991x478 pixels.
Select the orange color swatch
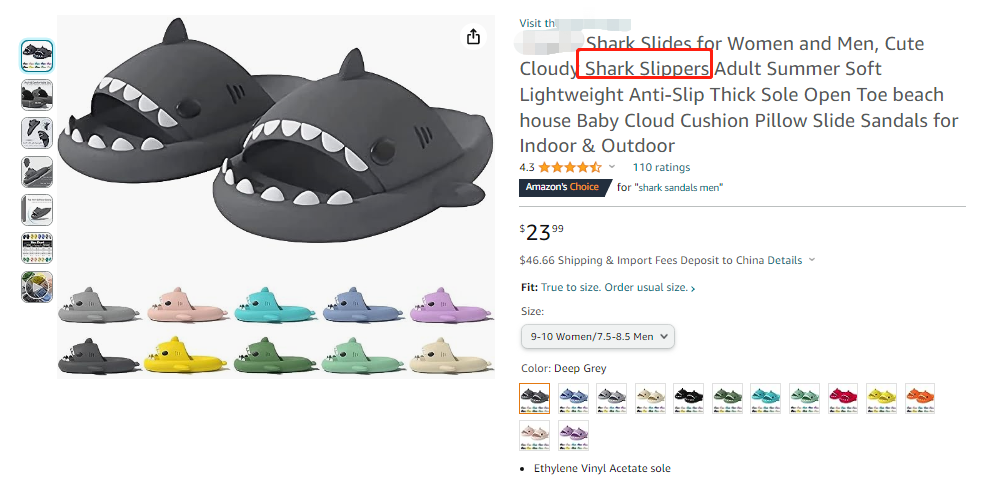[x=919, y=398]
